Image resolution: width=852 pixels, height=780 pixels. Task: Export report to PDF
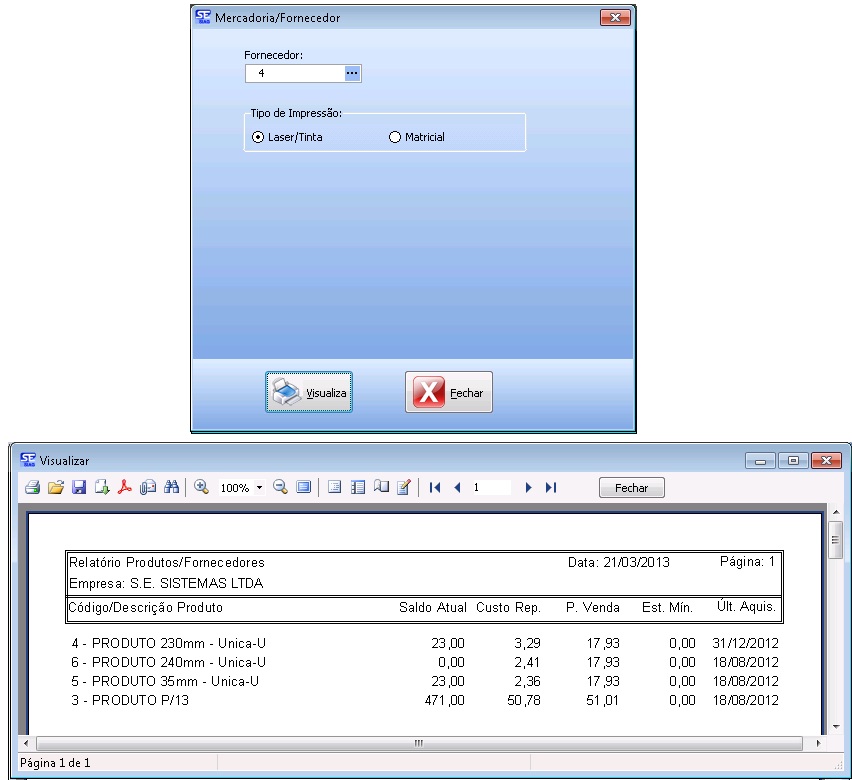(x=125, y=488)
